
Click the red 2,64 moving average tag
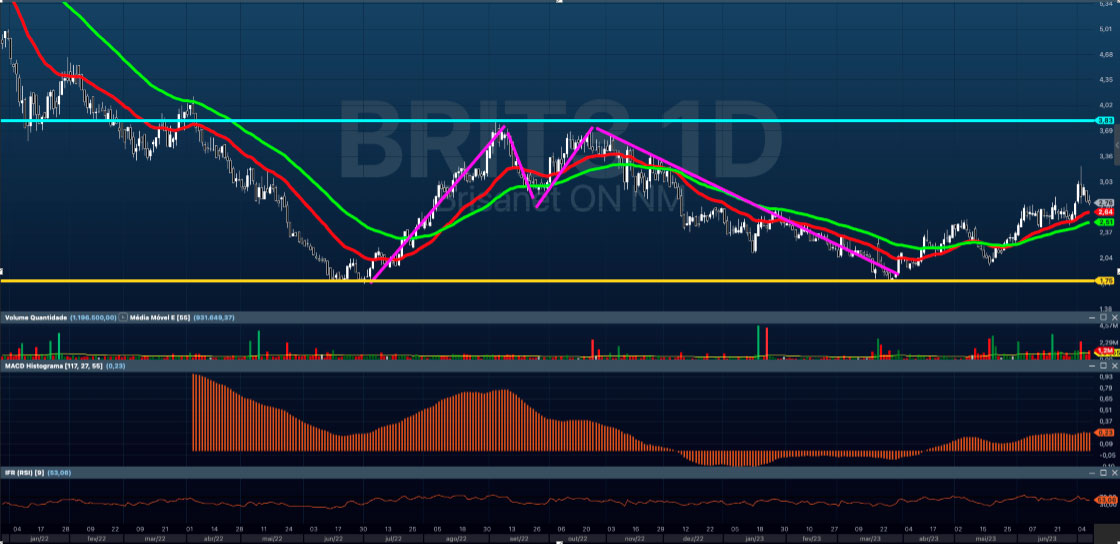click(x=1104, y=212)
